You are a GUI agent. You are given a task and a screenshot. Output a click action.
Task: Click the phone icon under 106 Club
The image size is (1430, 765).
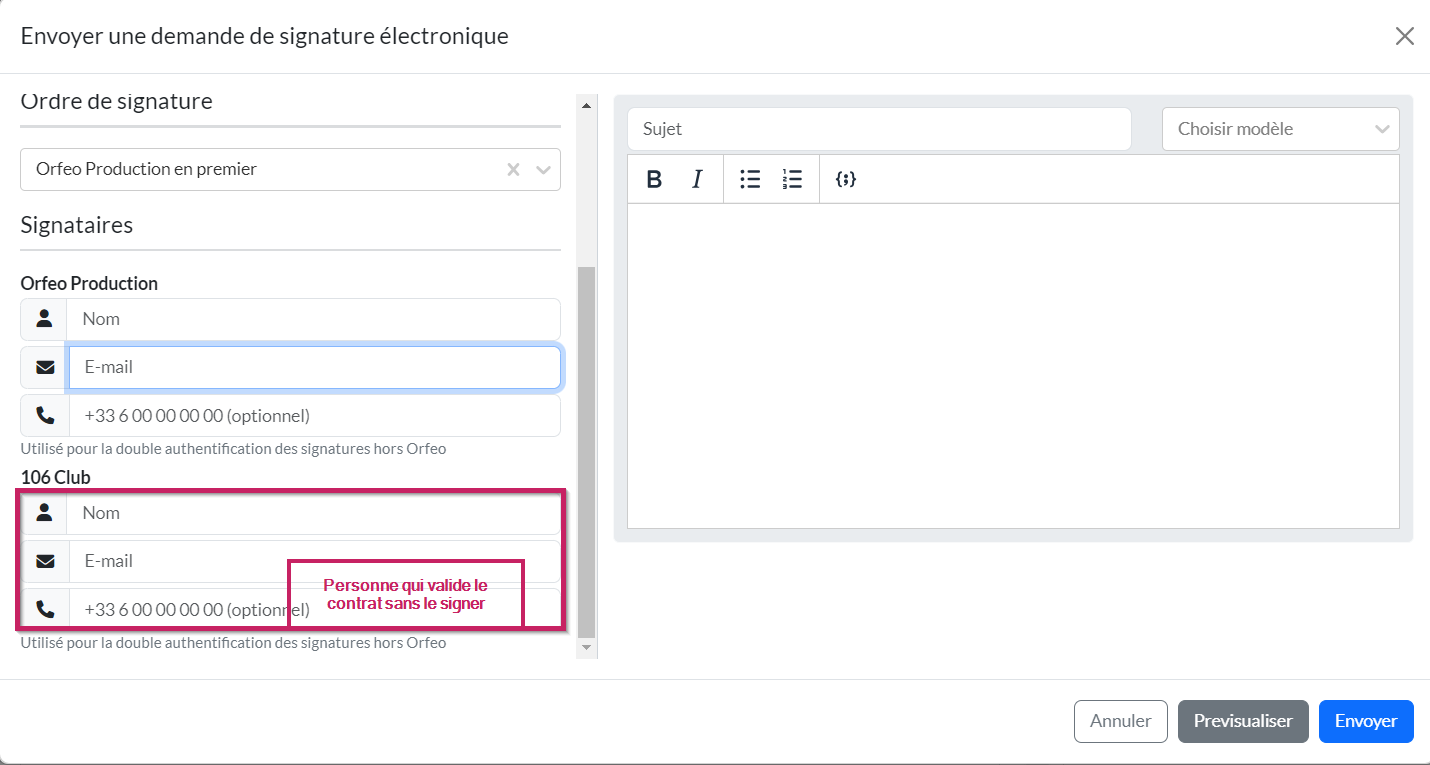coord(45,609)
